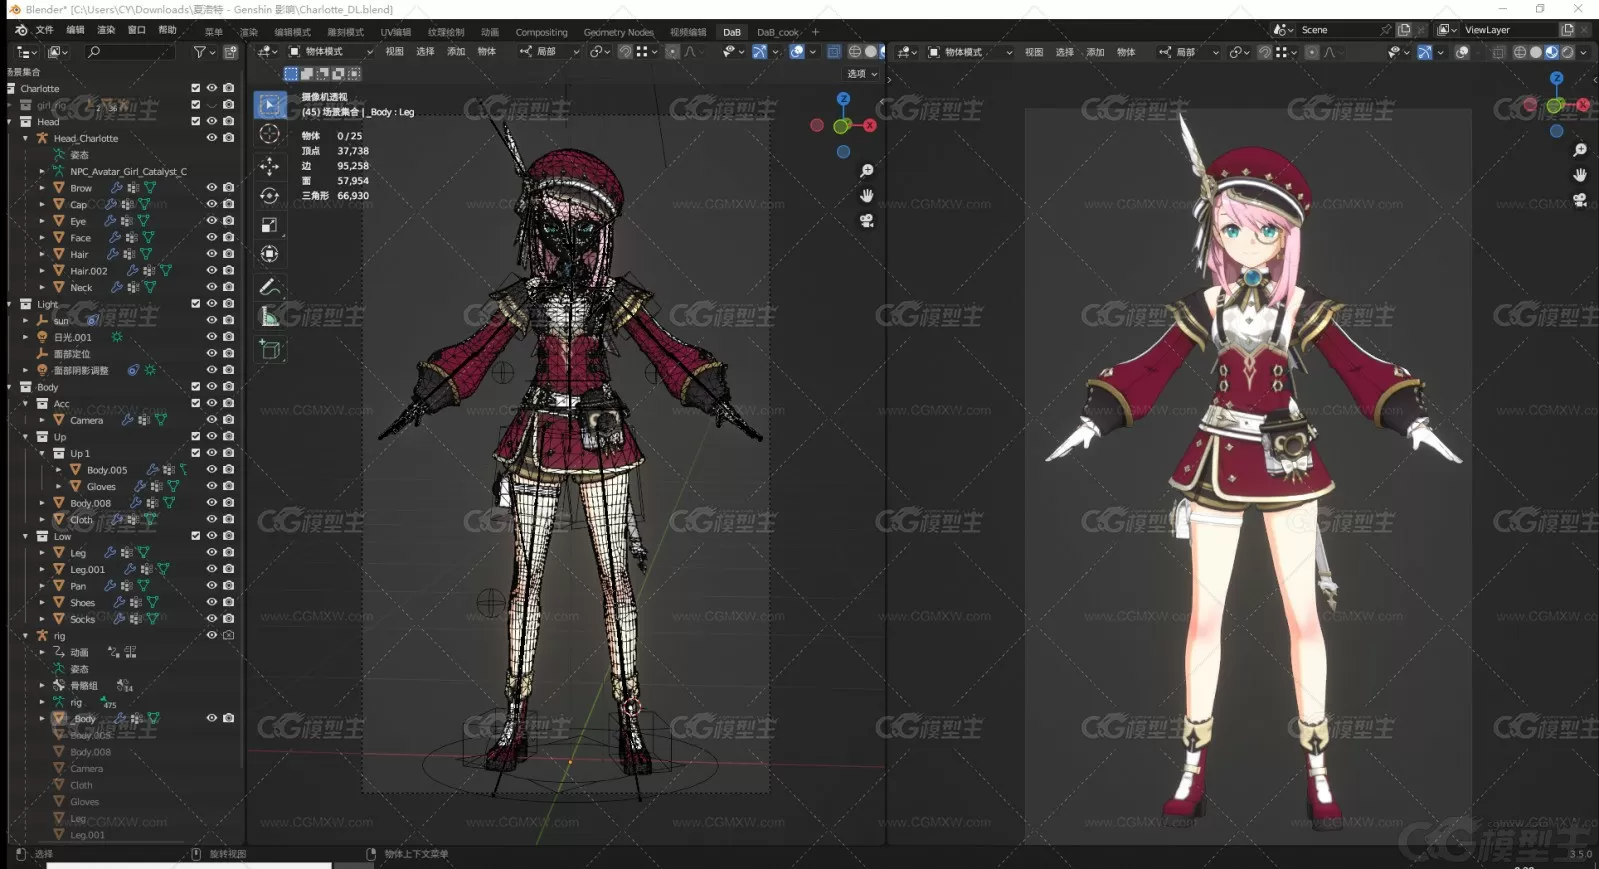Click render camera icon for Shoes row

229,602
